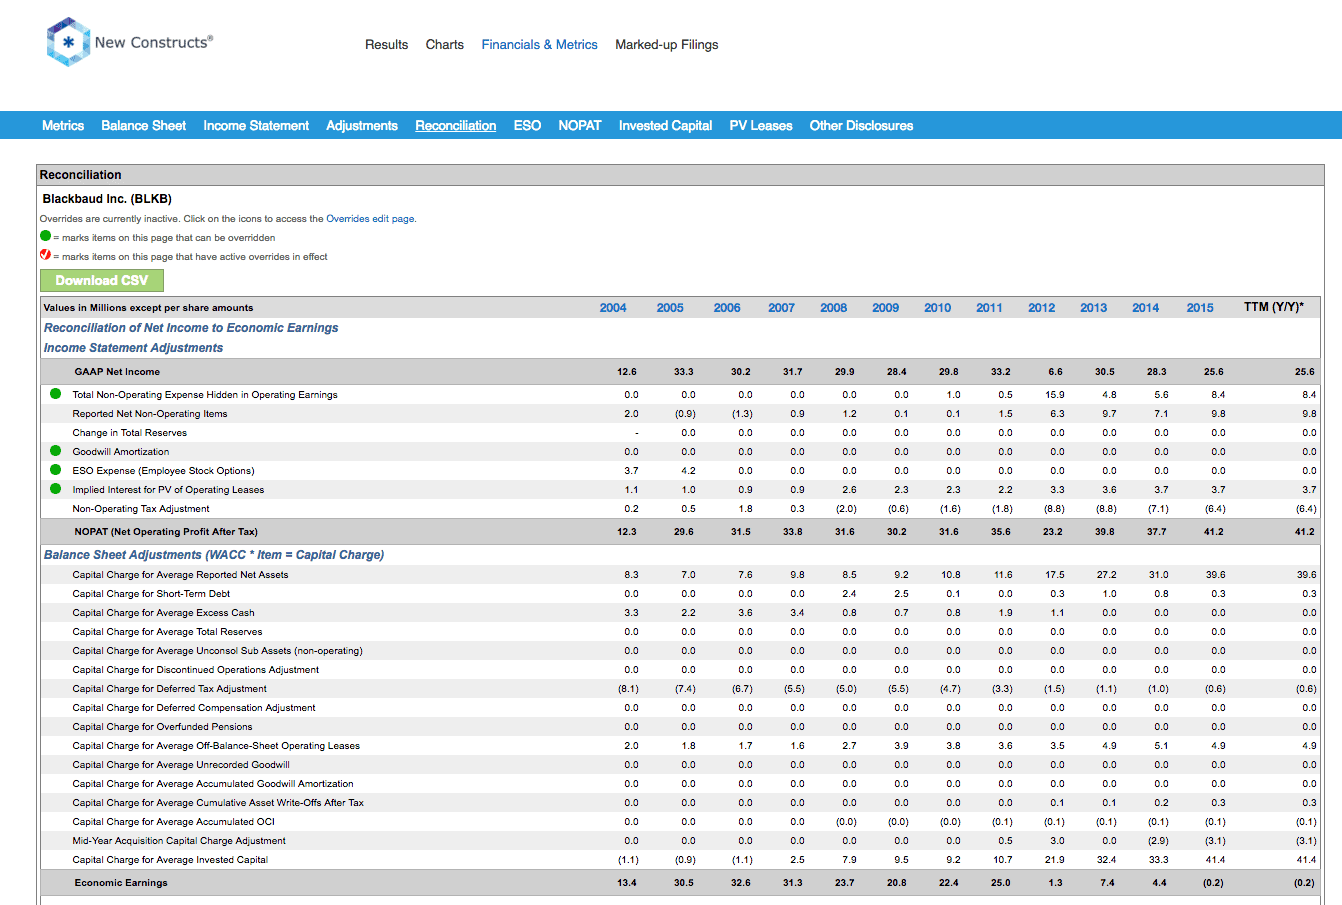This screenshot has height=905, width=1342.
Task: Select Capital Charge for Average Invested Capital label
Action: (x=170, y=860)
